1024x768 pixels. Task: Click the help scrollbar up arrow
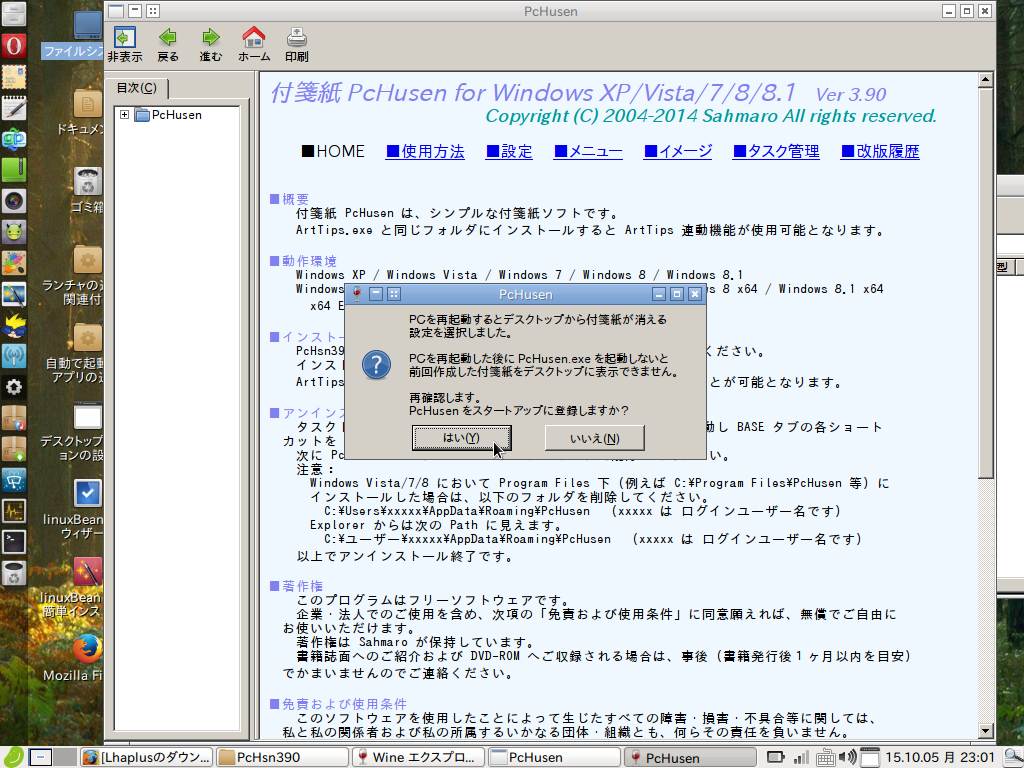tap(985, 80)
